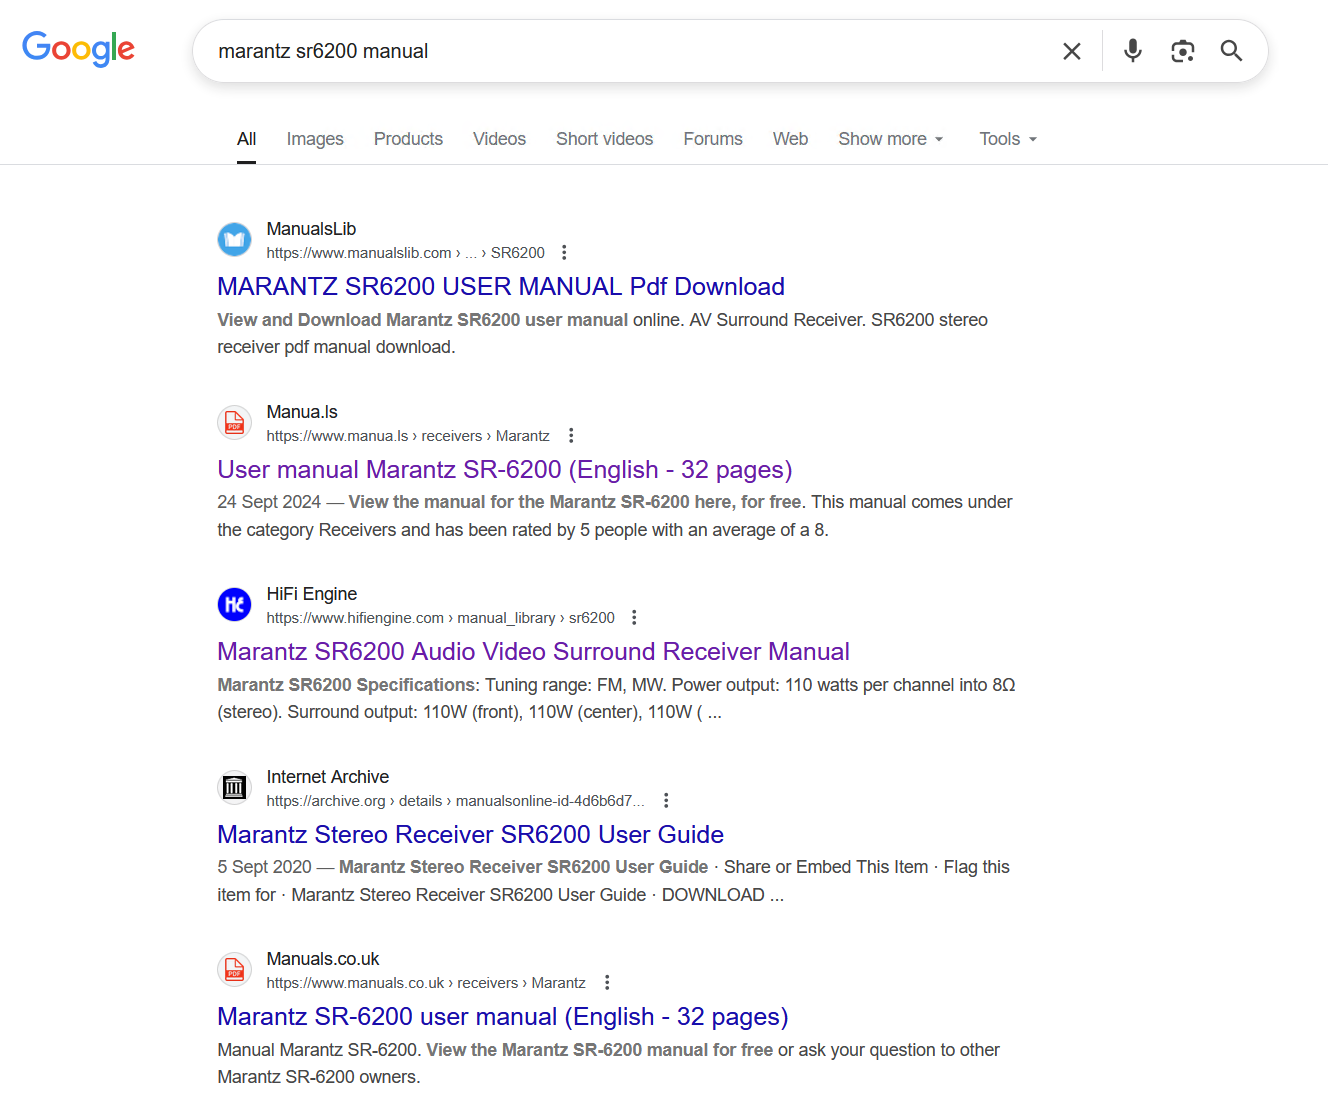Screen dimensions: 1328x1097
Task: Click the ManualsLib favicon
Action: coord(234,240)
